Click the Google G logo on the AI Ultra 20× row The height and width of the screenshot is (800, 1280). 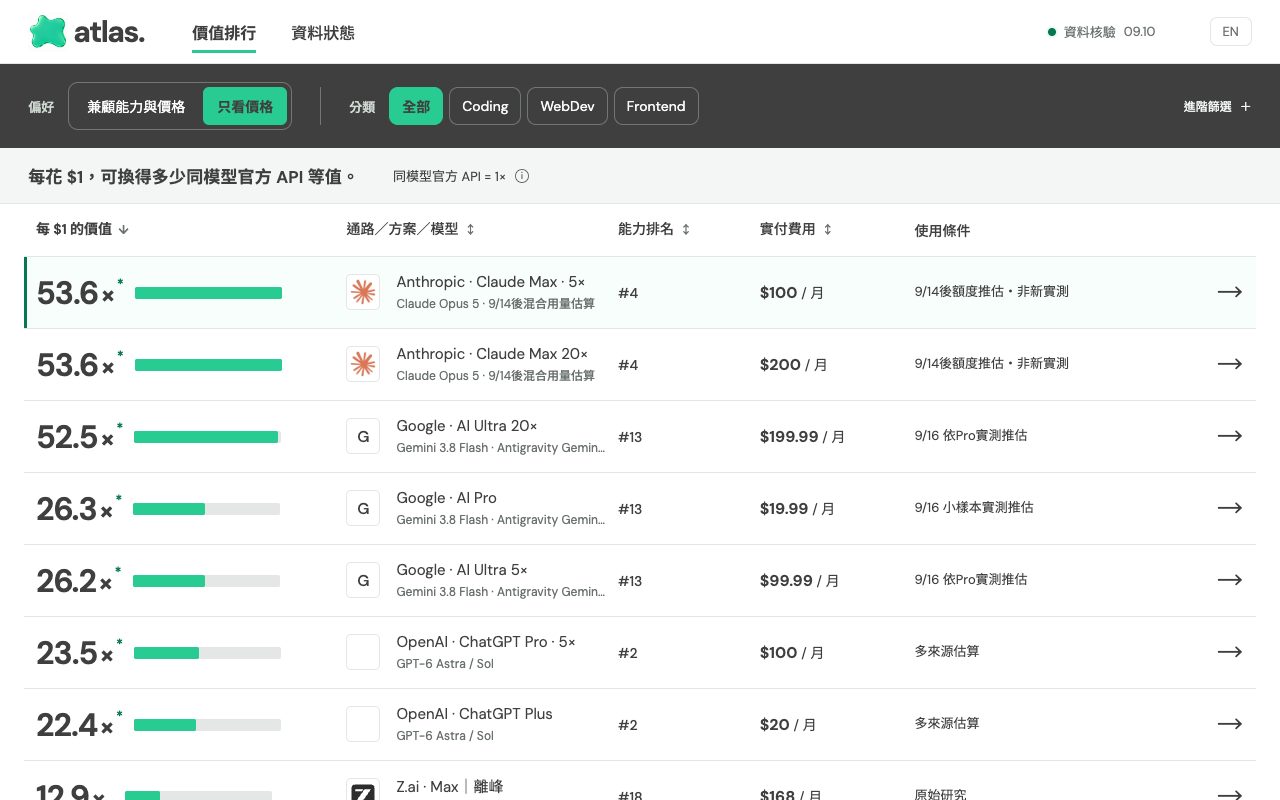363,436
